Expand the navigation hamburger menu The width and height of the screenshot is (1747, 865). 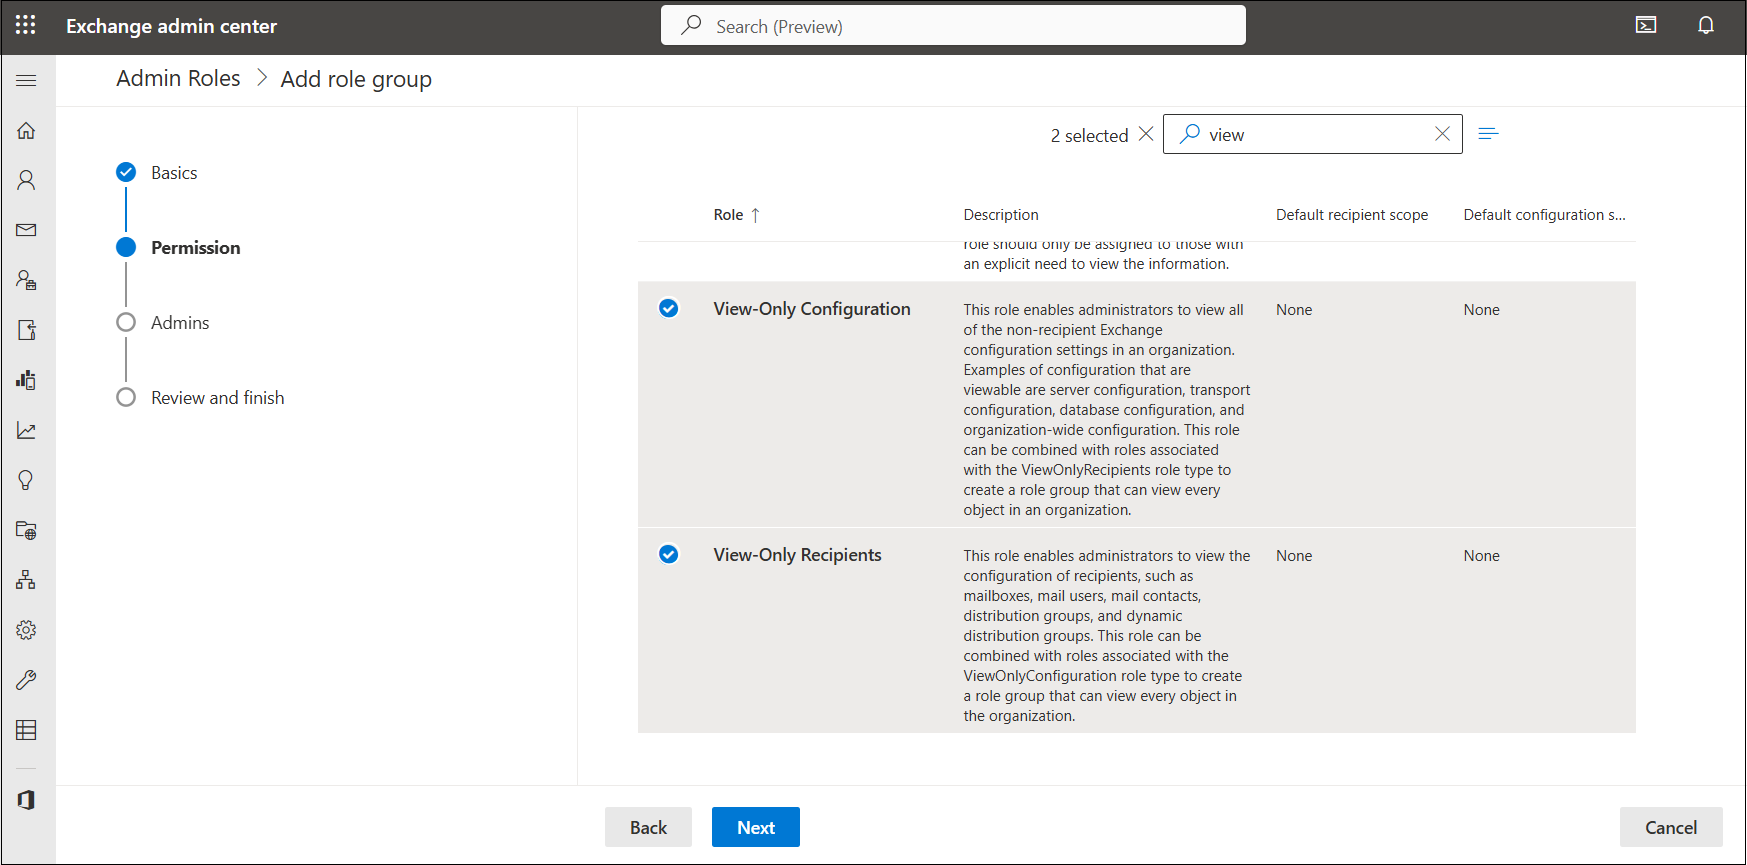26,80
